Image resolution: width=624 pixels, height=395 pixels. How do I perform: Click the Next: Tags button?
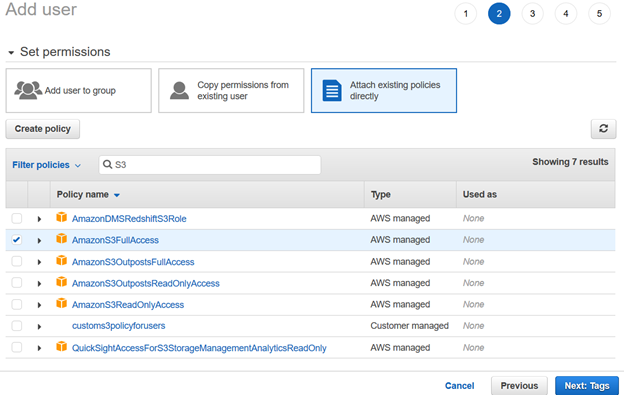tap(587, 385)
